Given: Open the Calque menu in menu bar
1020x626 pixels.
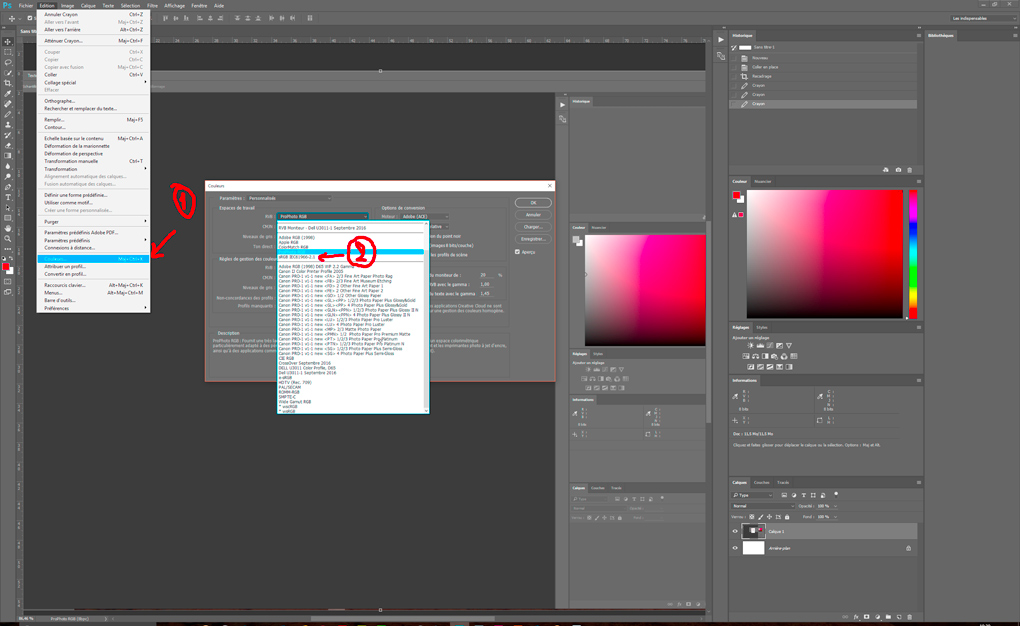Looking at the screenshot, I should 88,5.
